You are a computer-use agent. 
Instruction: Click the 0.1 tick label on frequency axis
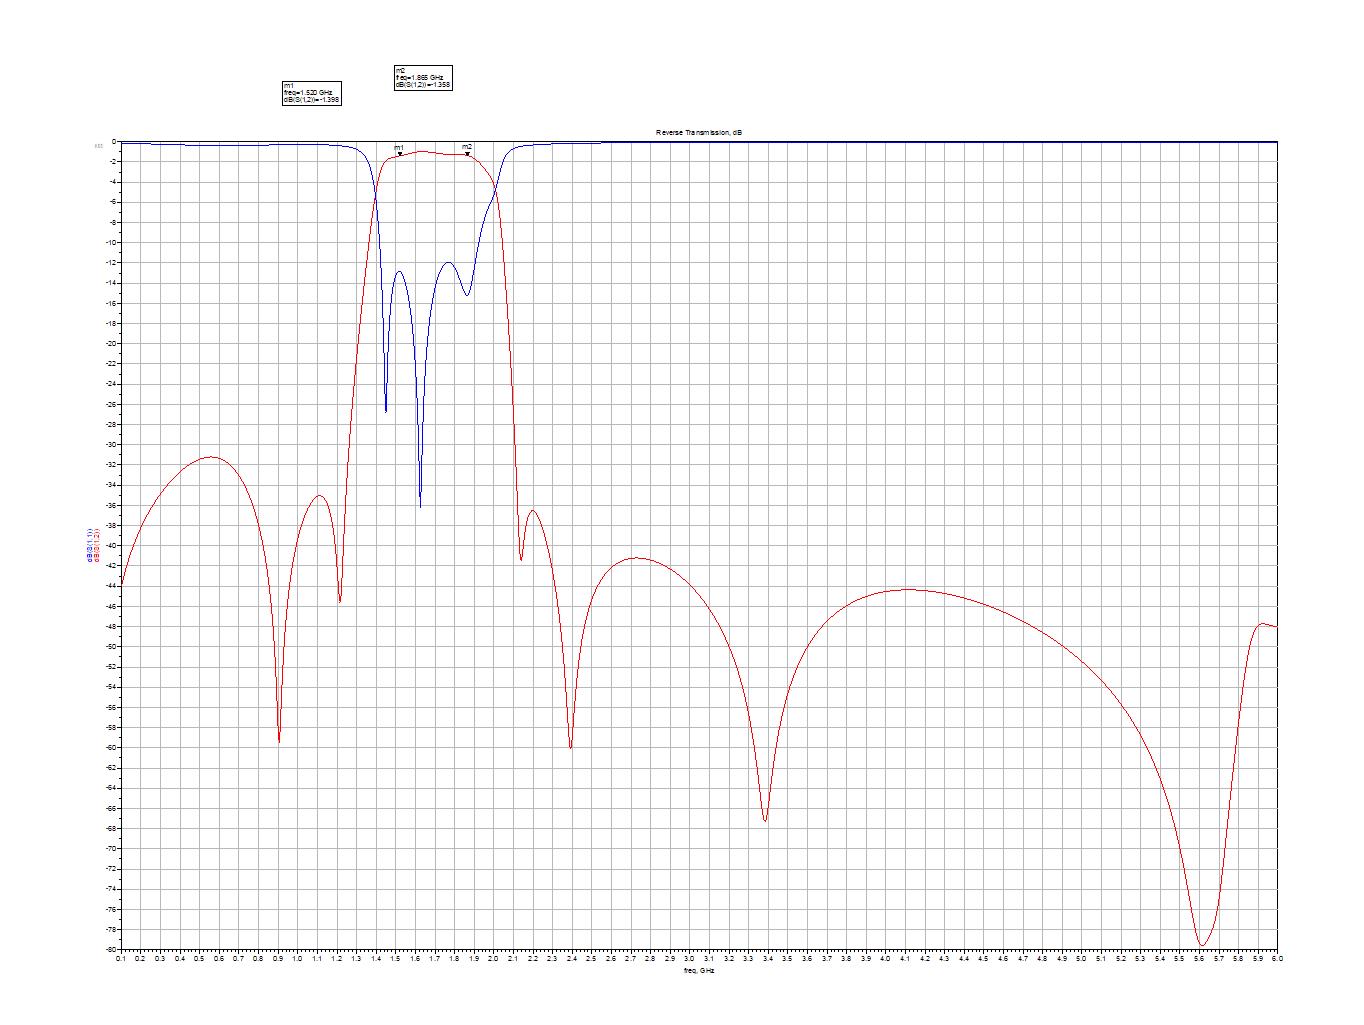coord(120,958)
